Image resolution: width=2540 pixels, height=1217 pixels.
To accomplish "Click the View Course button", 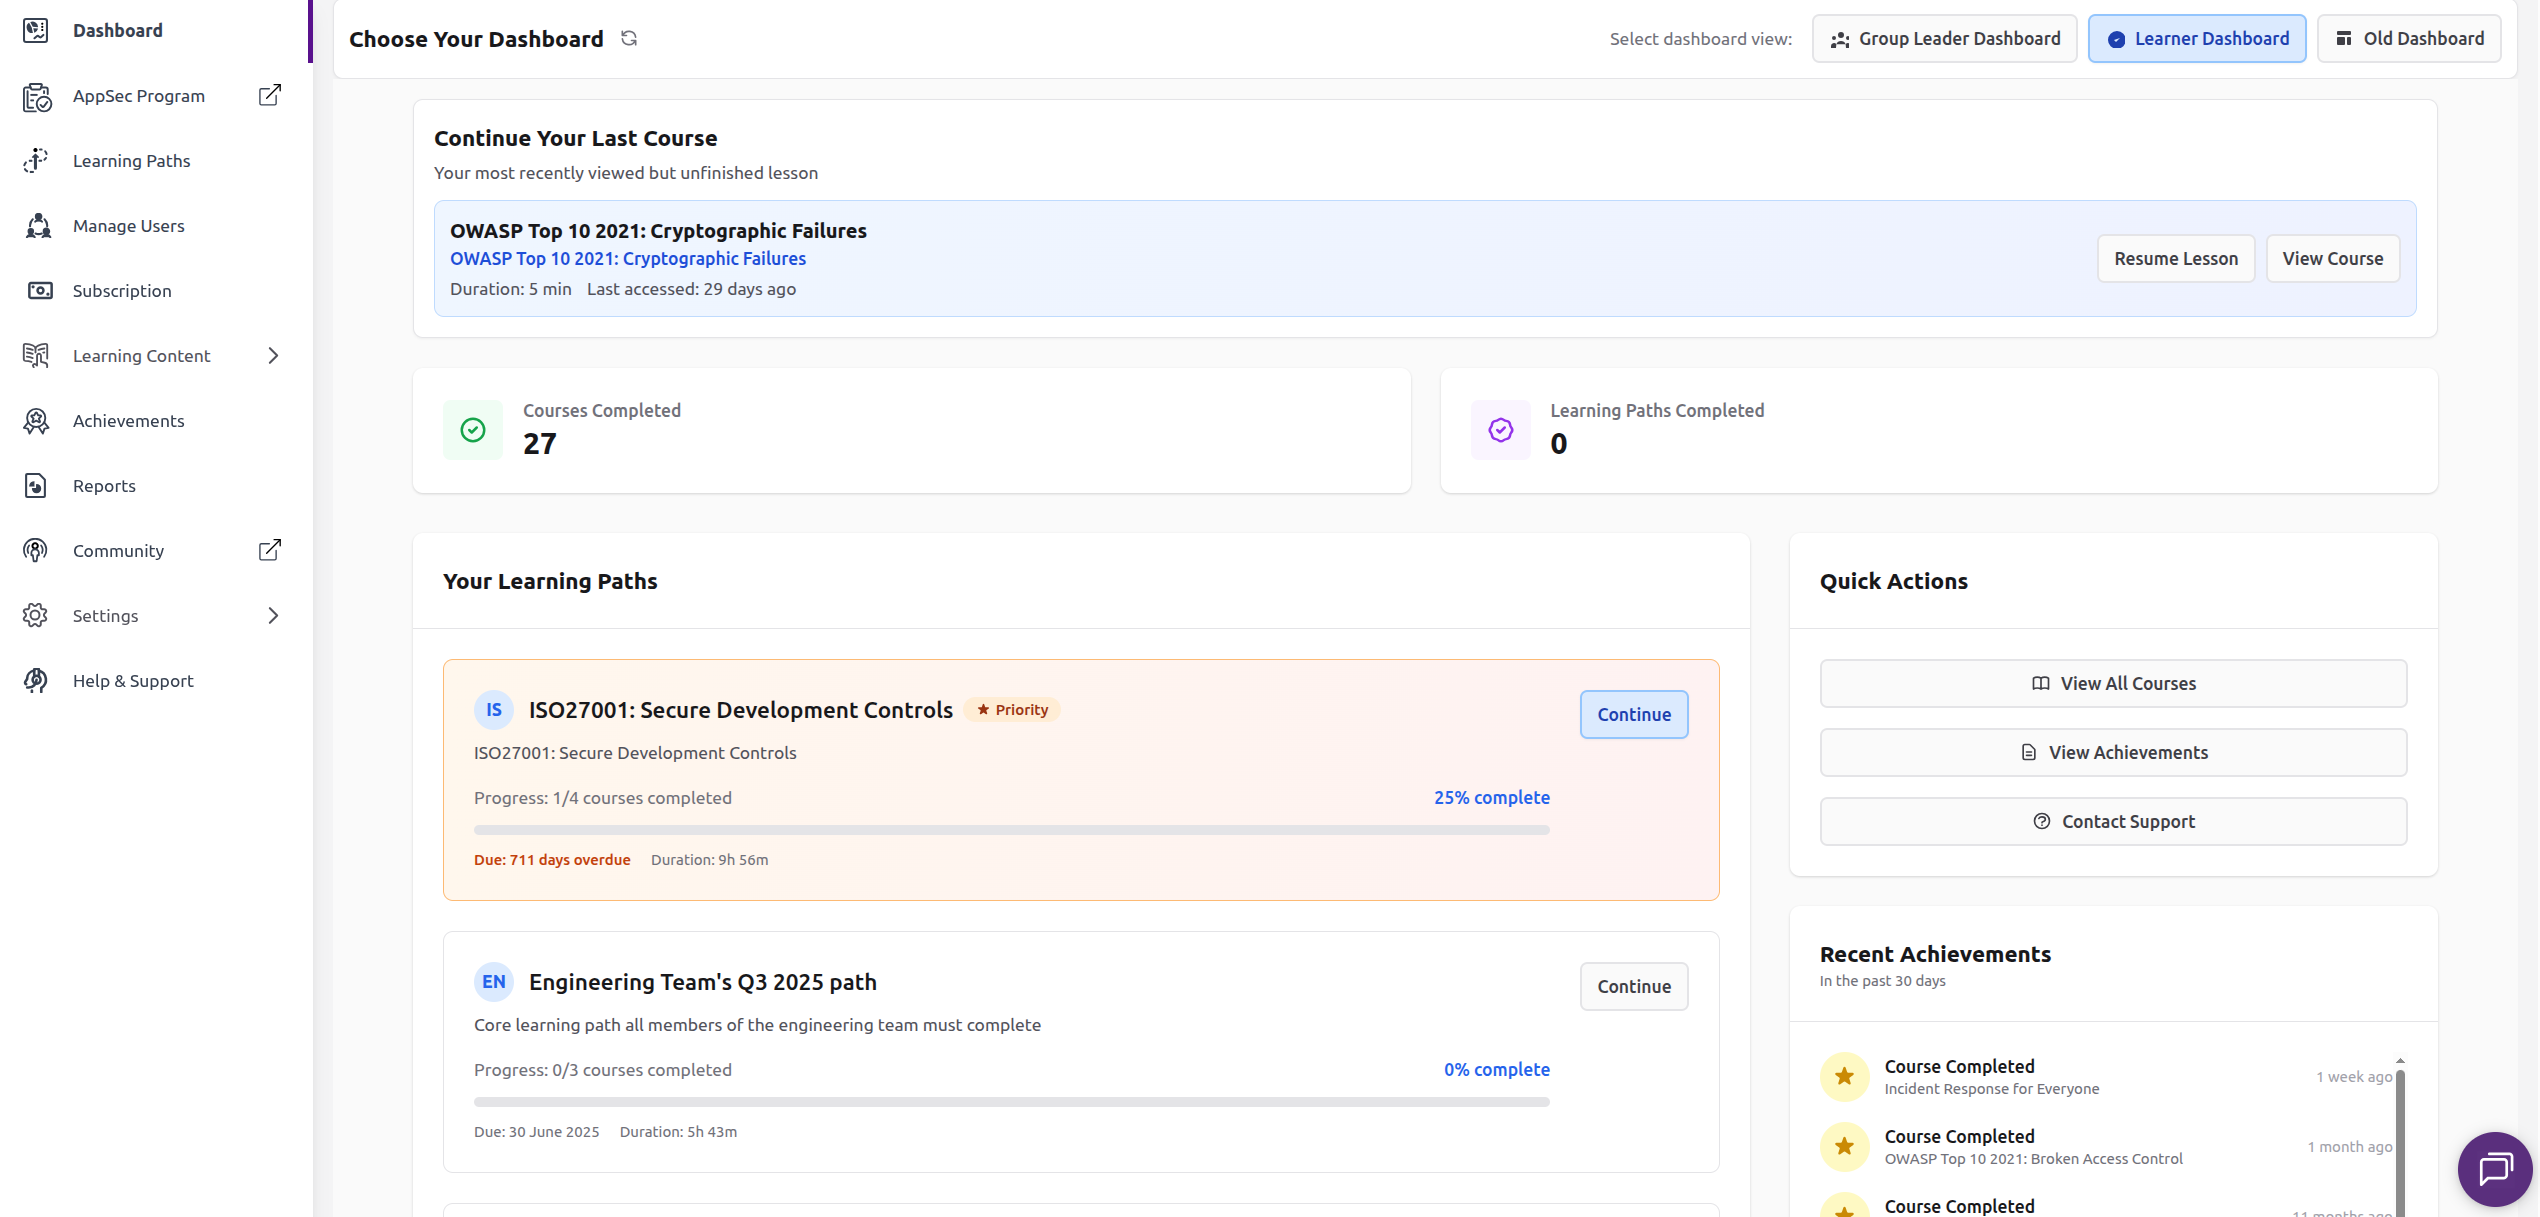I will [2332, 258].
